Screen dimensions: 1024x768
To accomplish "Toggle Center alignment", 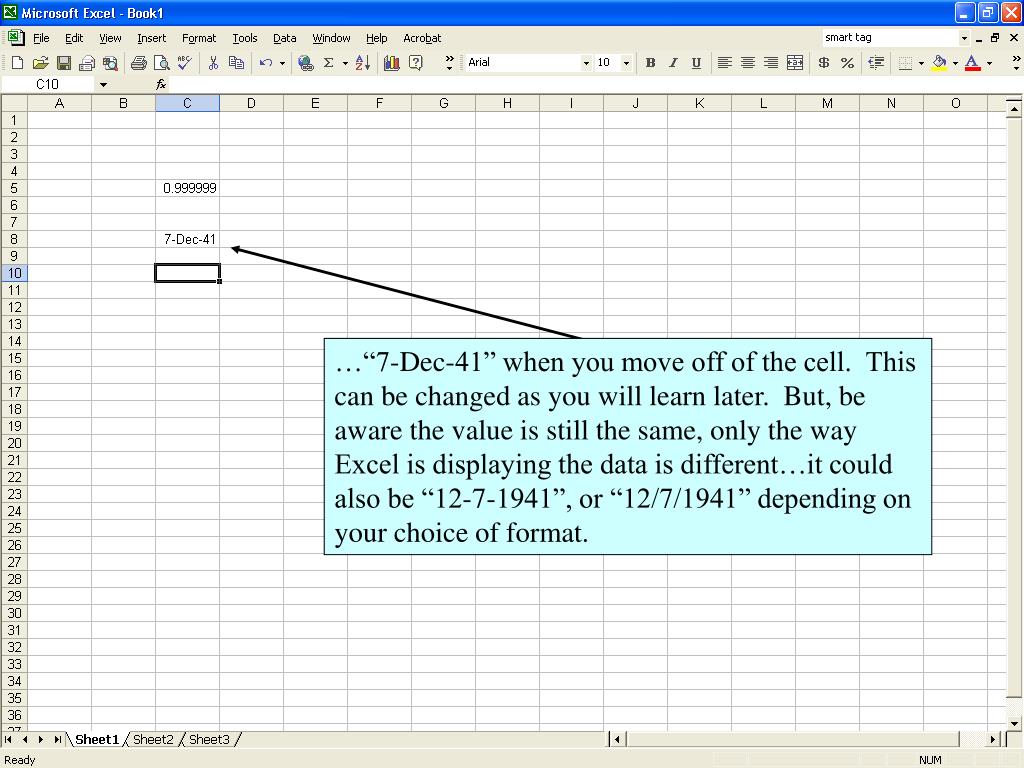I will coord(748,63).
